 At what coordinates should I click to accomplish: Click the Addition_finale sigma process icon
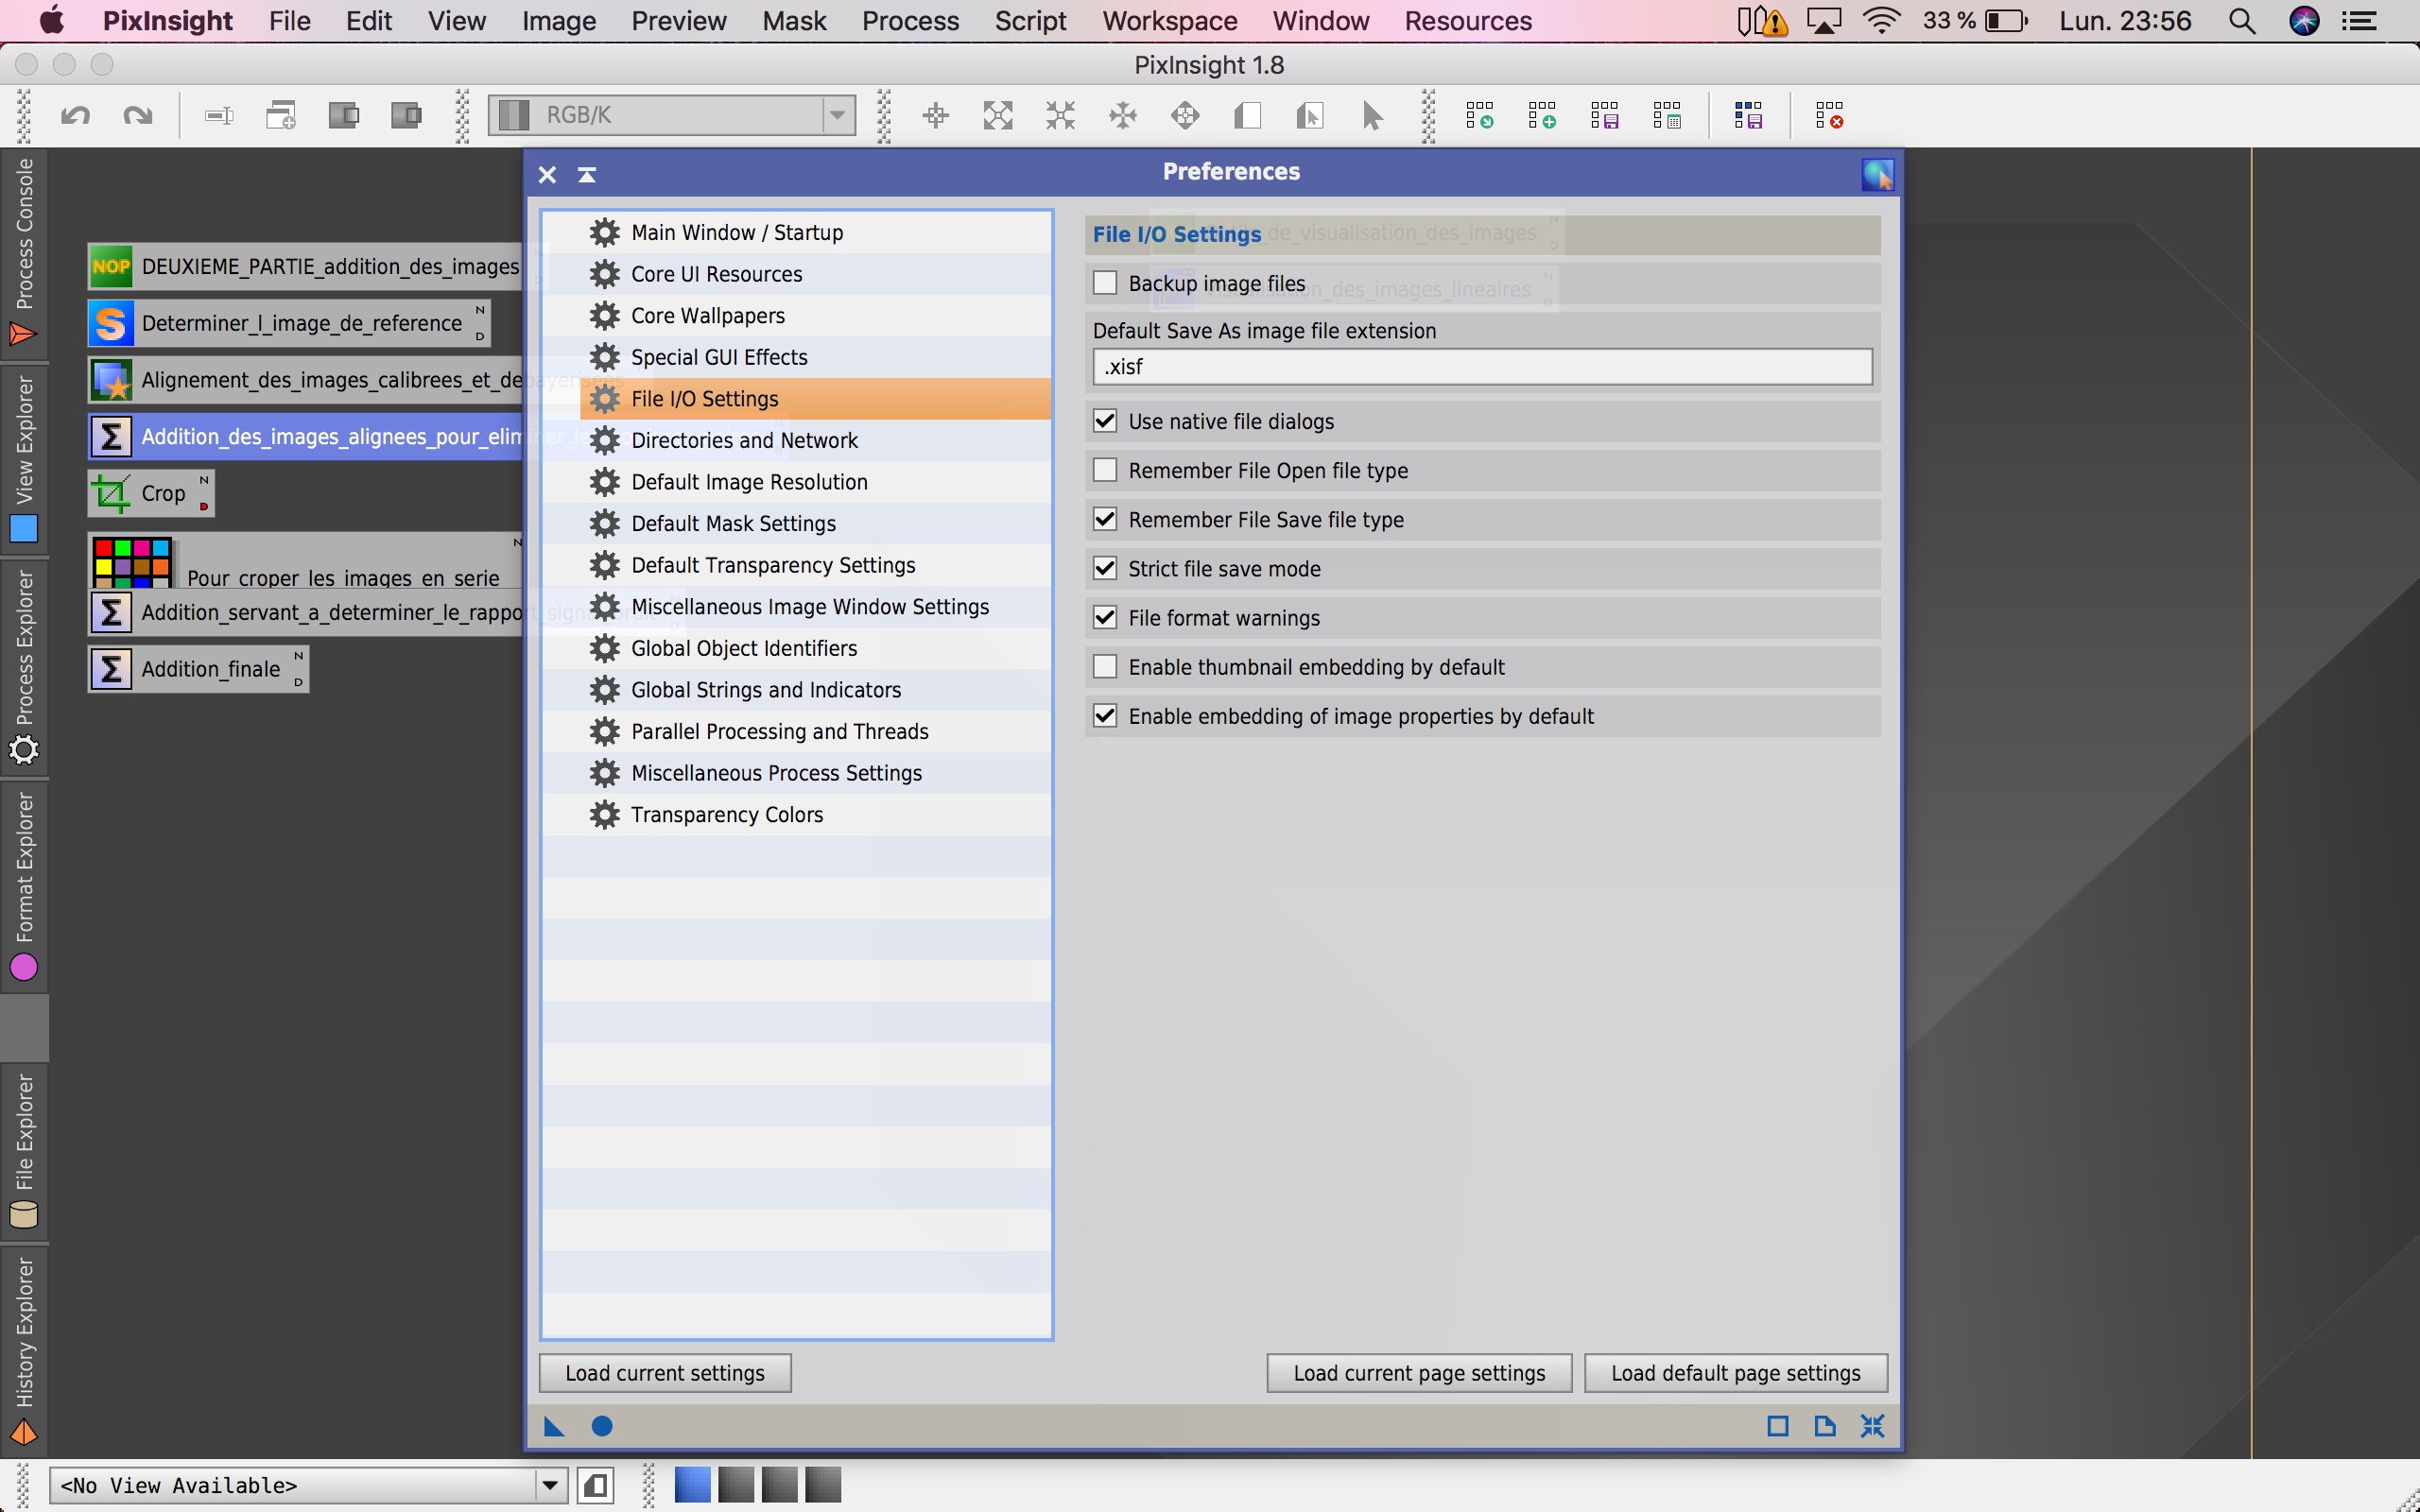(x=112, y=669)
